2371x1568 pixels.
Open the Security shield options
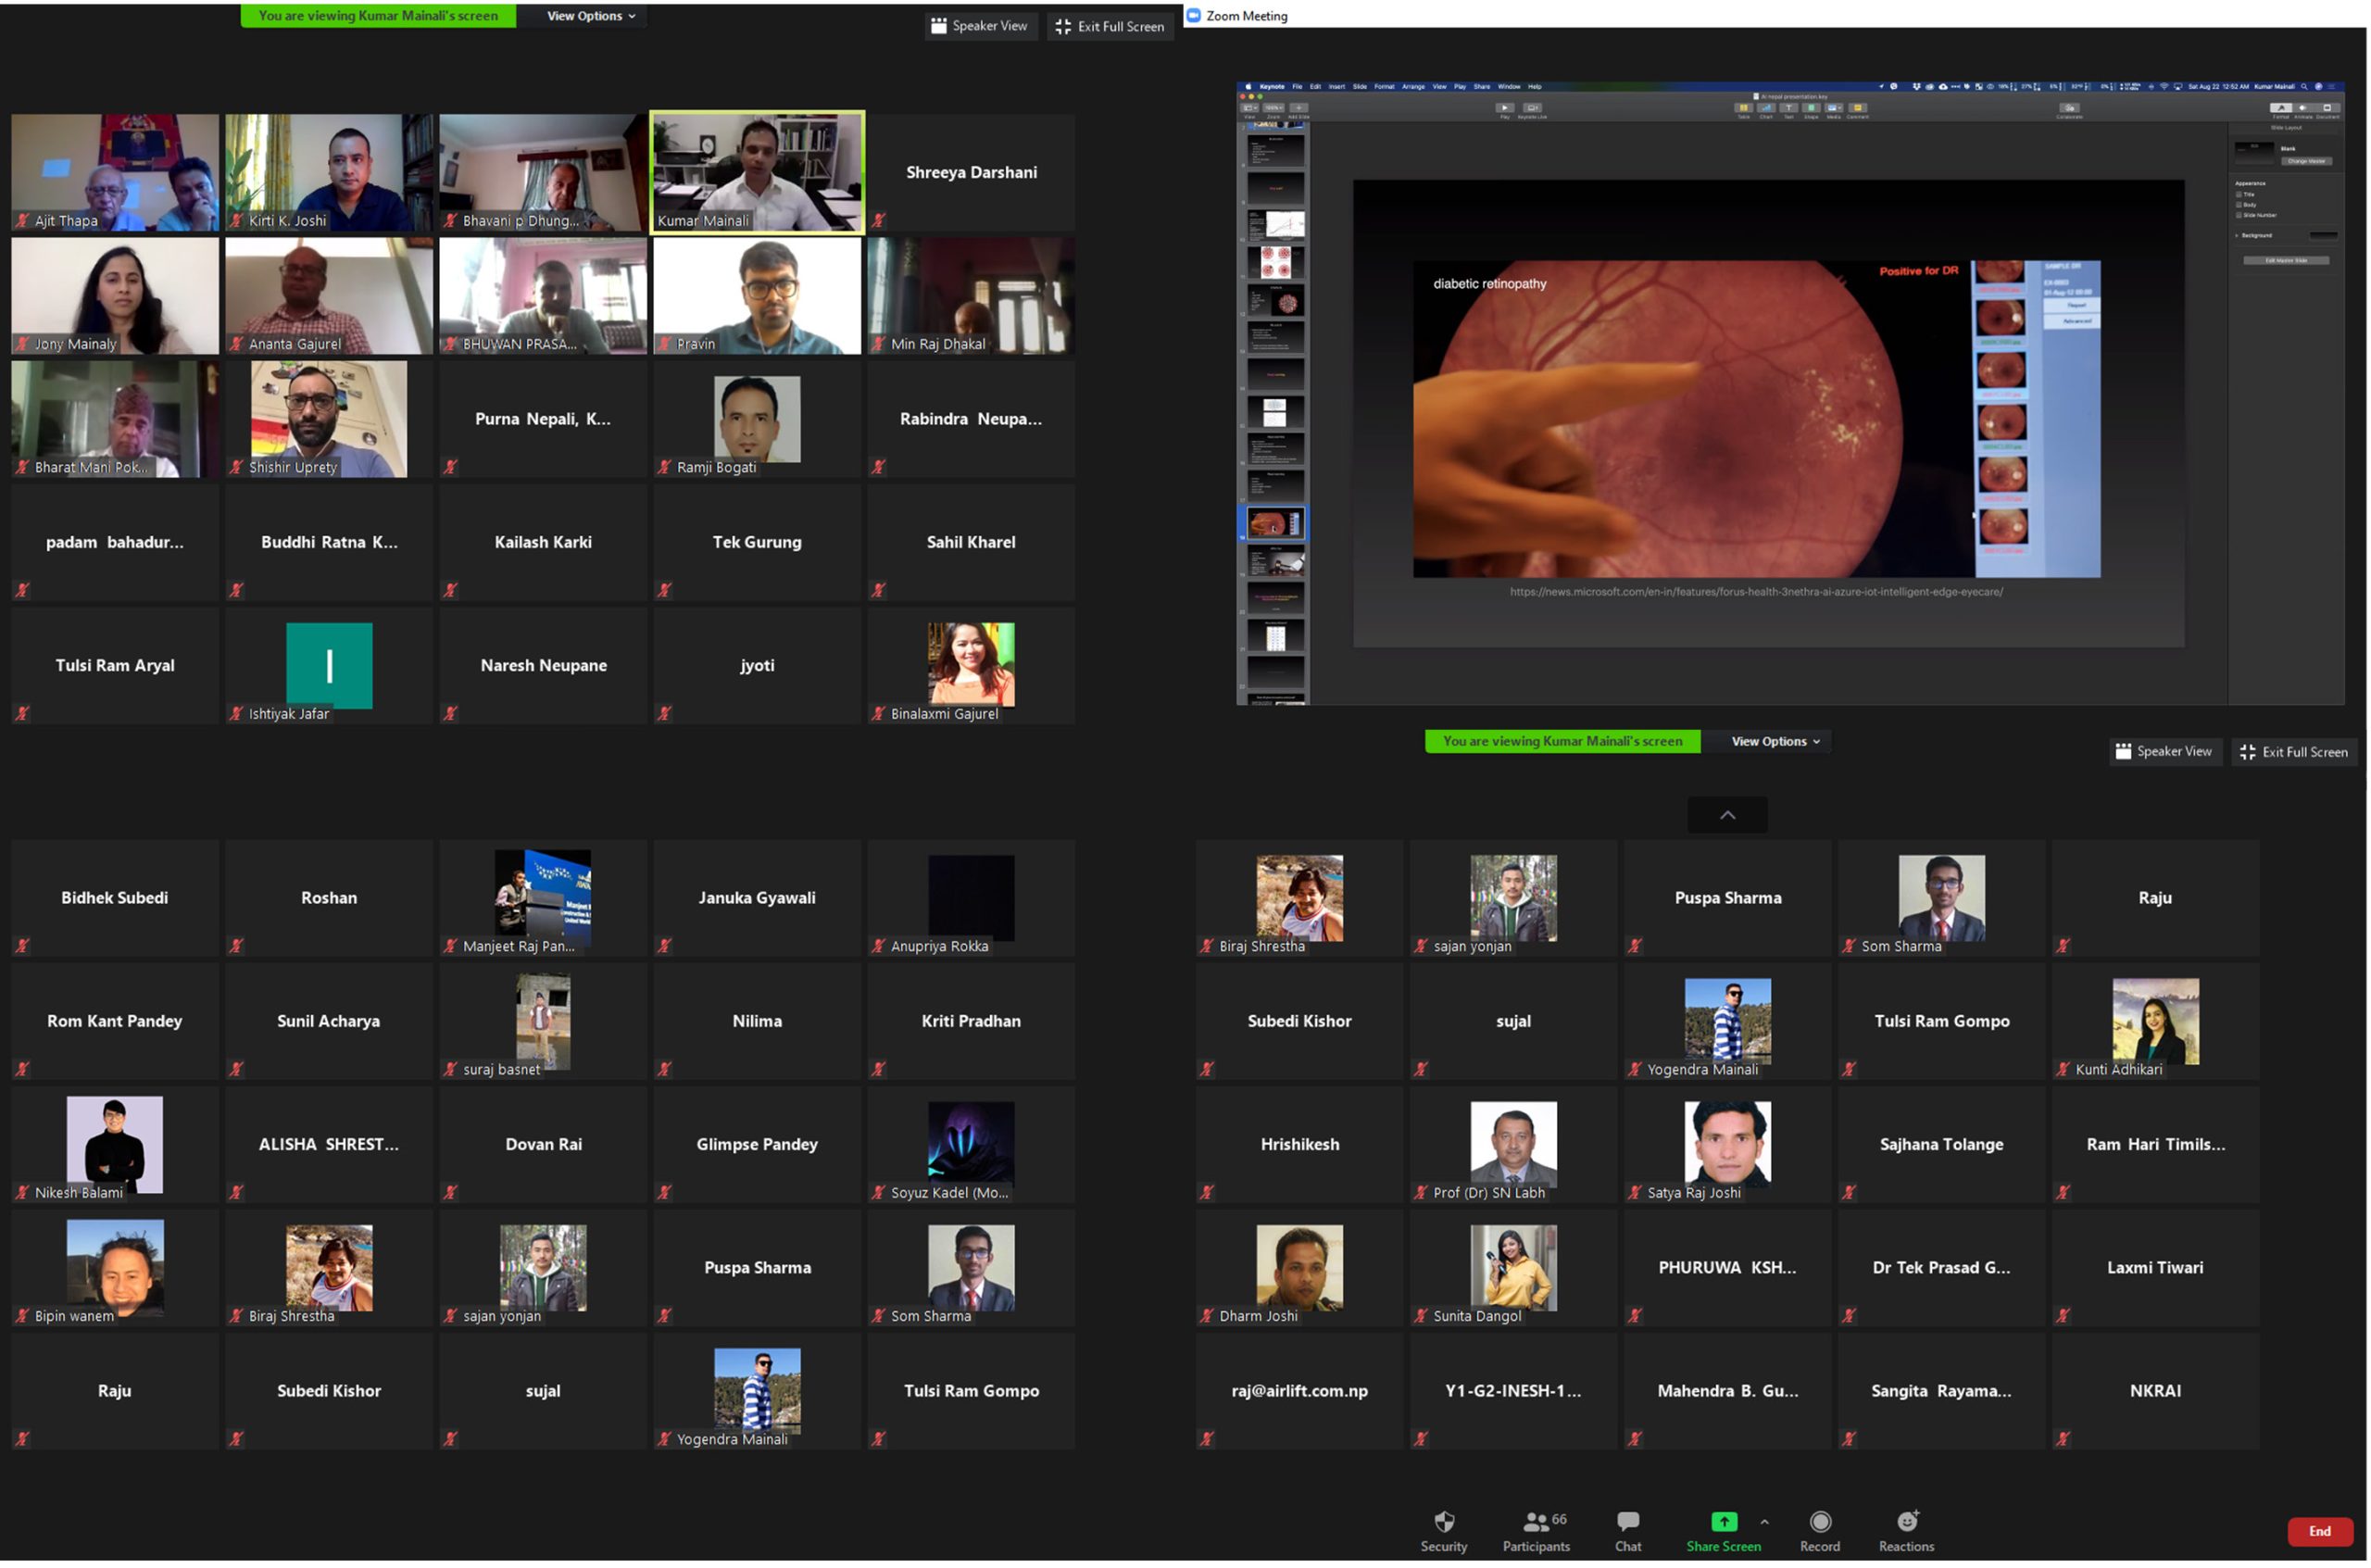1443,1522
